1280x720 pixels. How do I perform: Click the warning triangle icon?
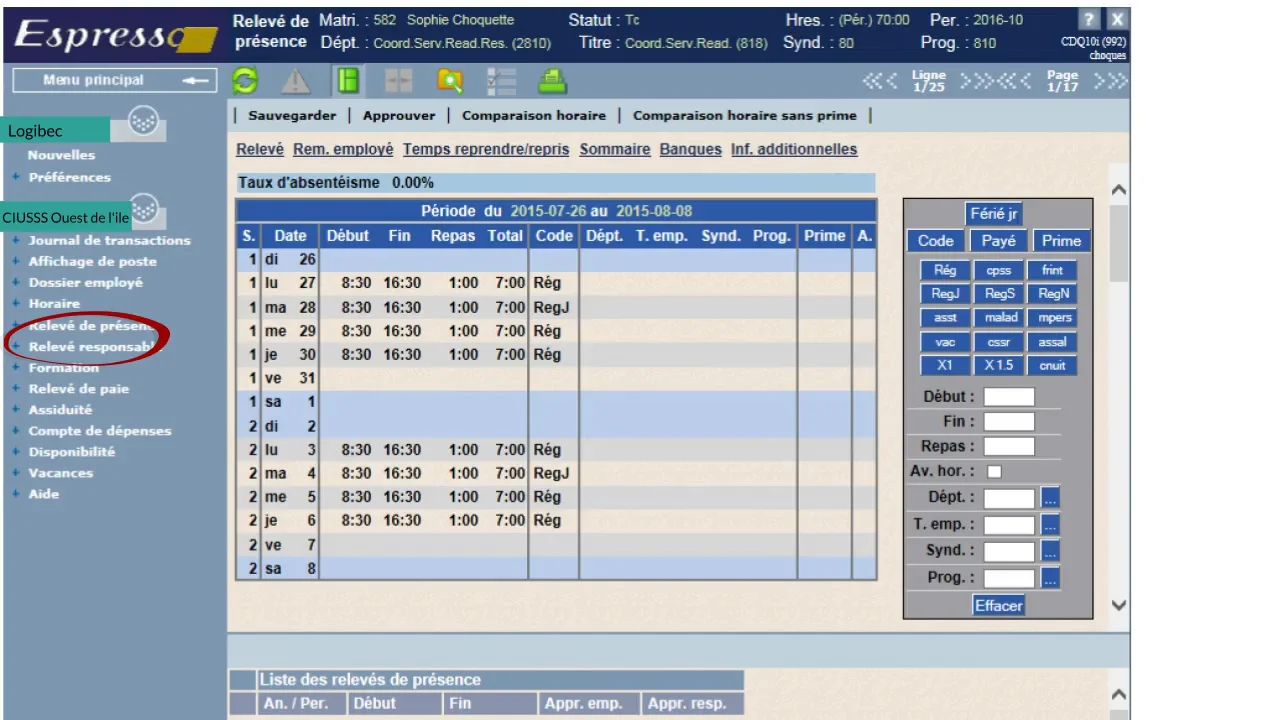[x=295, y=81]
